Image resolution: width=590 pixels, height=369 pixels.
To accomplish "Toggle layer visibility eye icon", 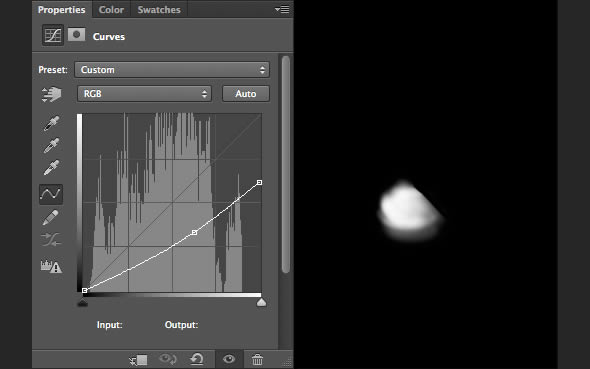I will point(229,359).
